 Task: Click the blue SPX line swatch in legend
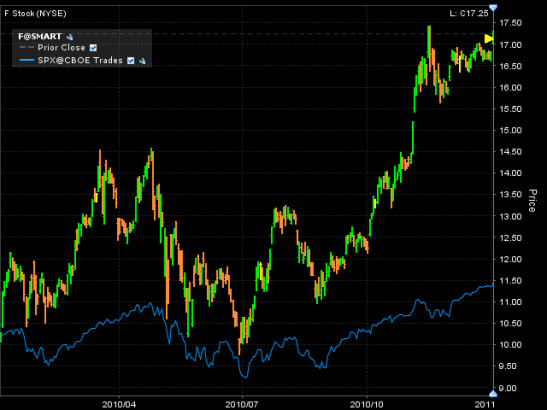(27, 60)
